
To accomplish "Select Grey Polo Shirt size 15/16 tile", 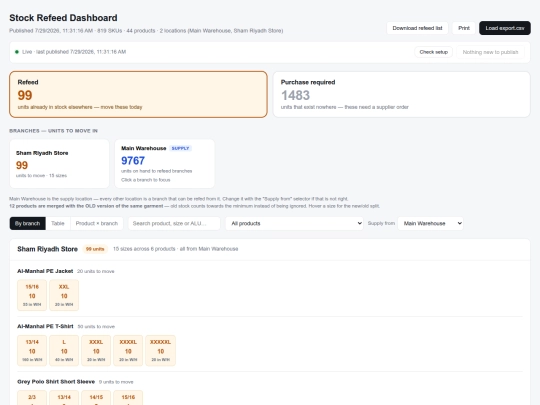I will tap(128, 398).
